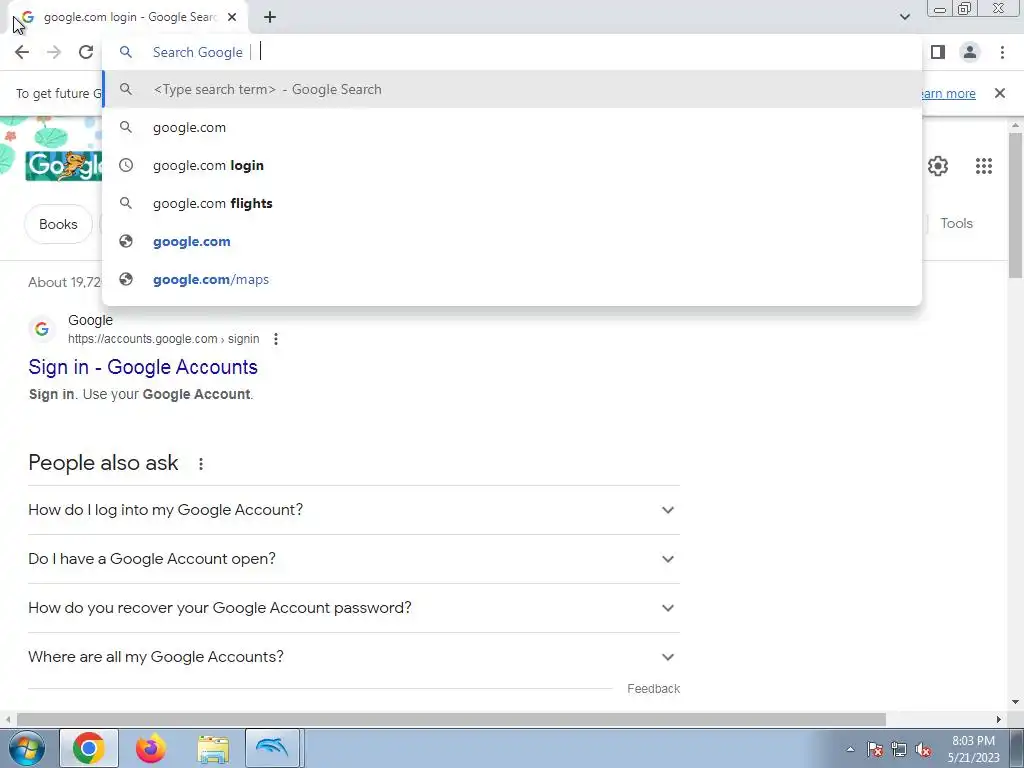
Task: Choose the google.com login history suggestion
Action: (512, 165)
